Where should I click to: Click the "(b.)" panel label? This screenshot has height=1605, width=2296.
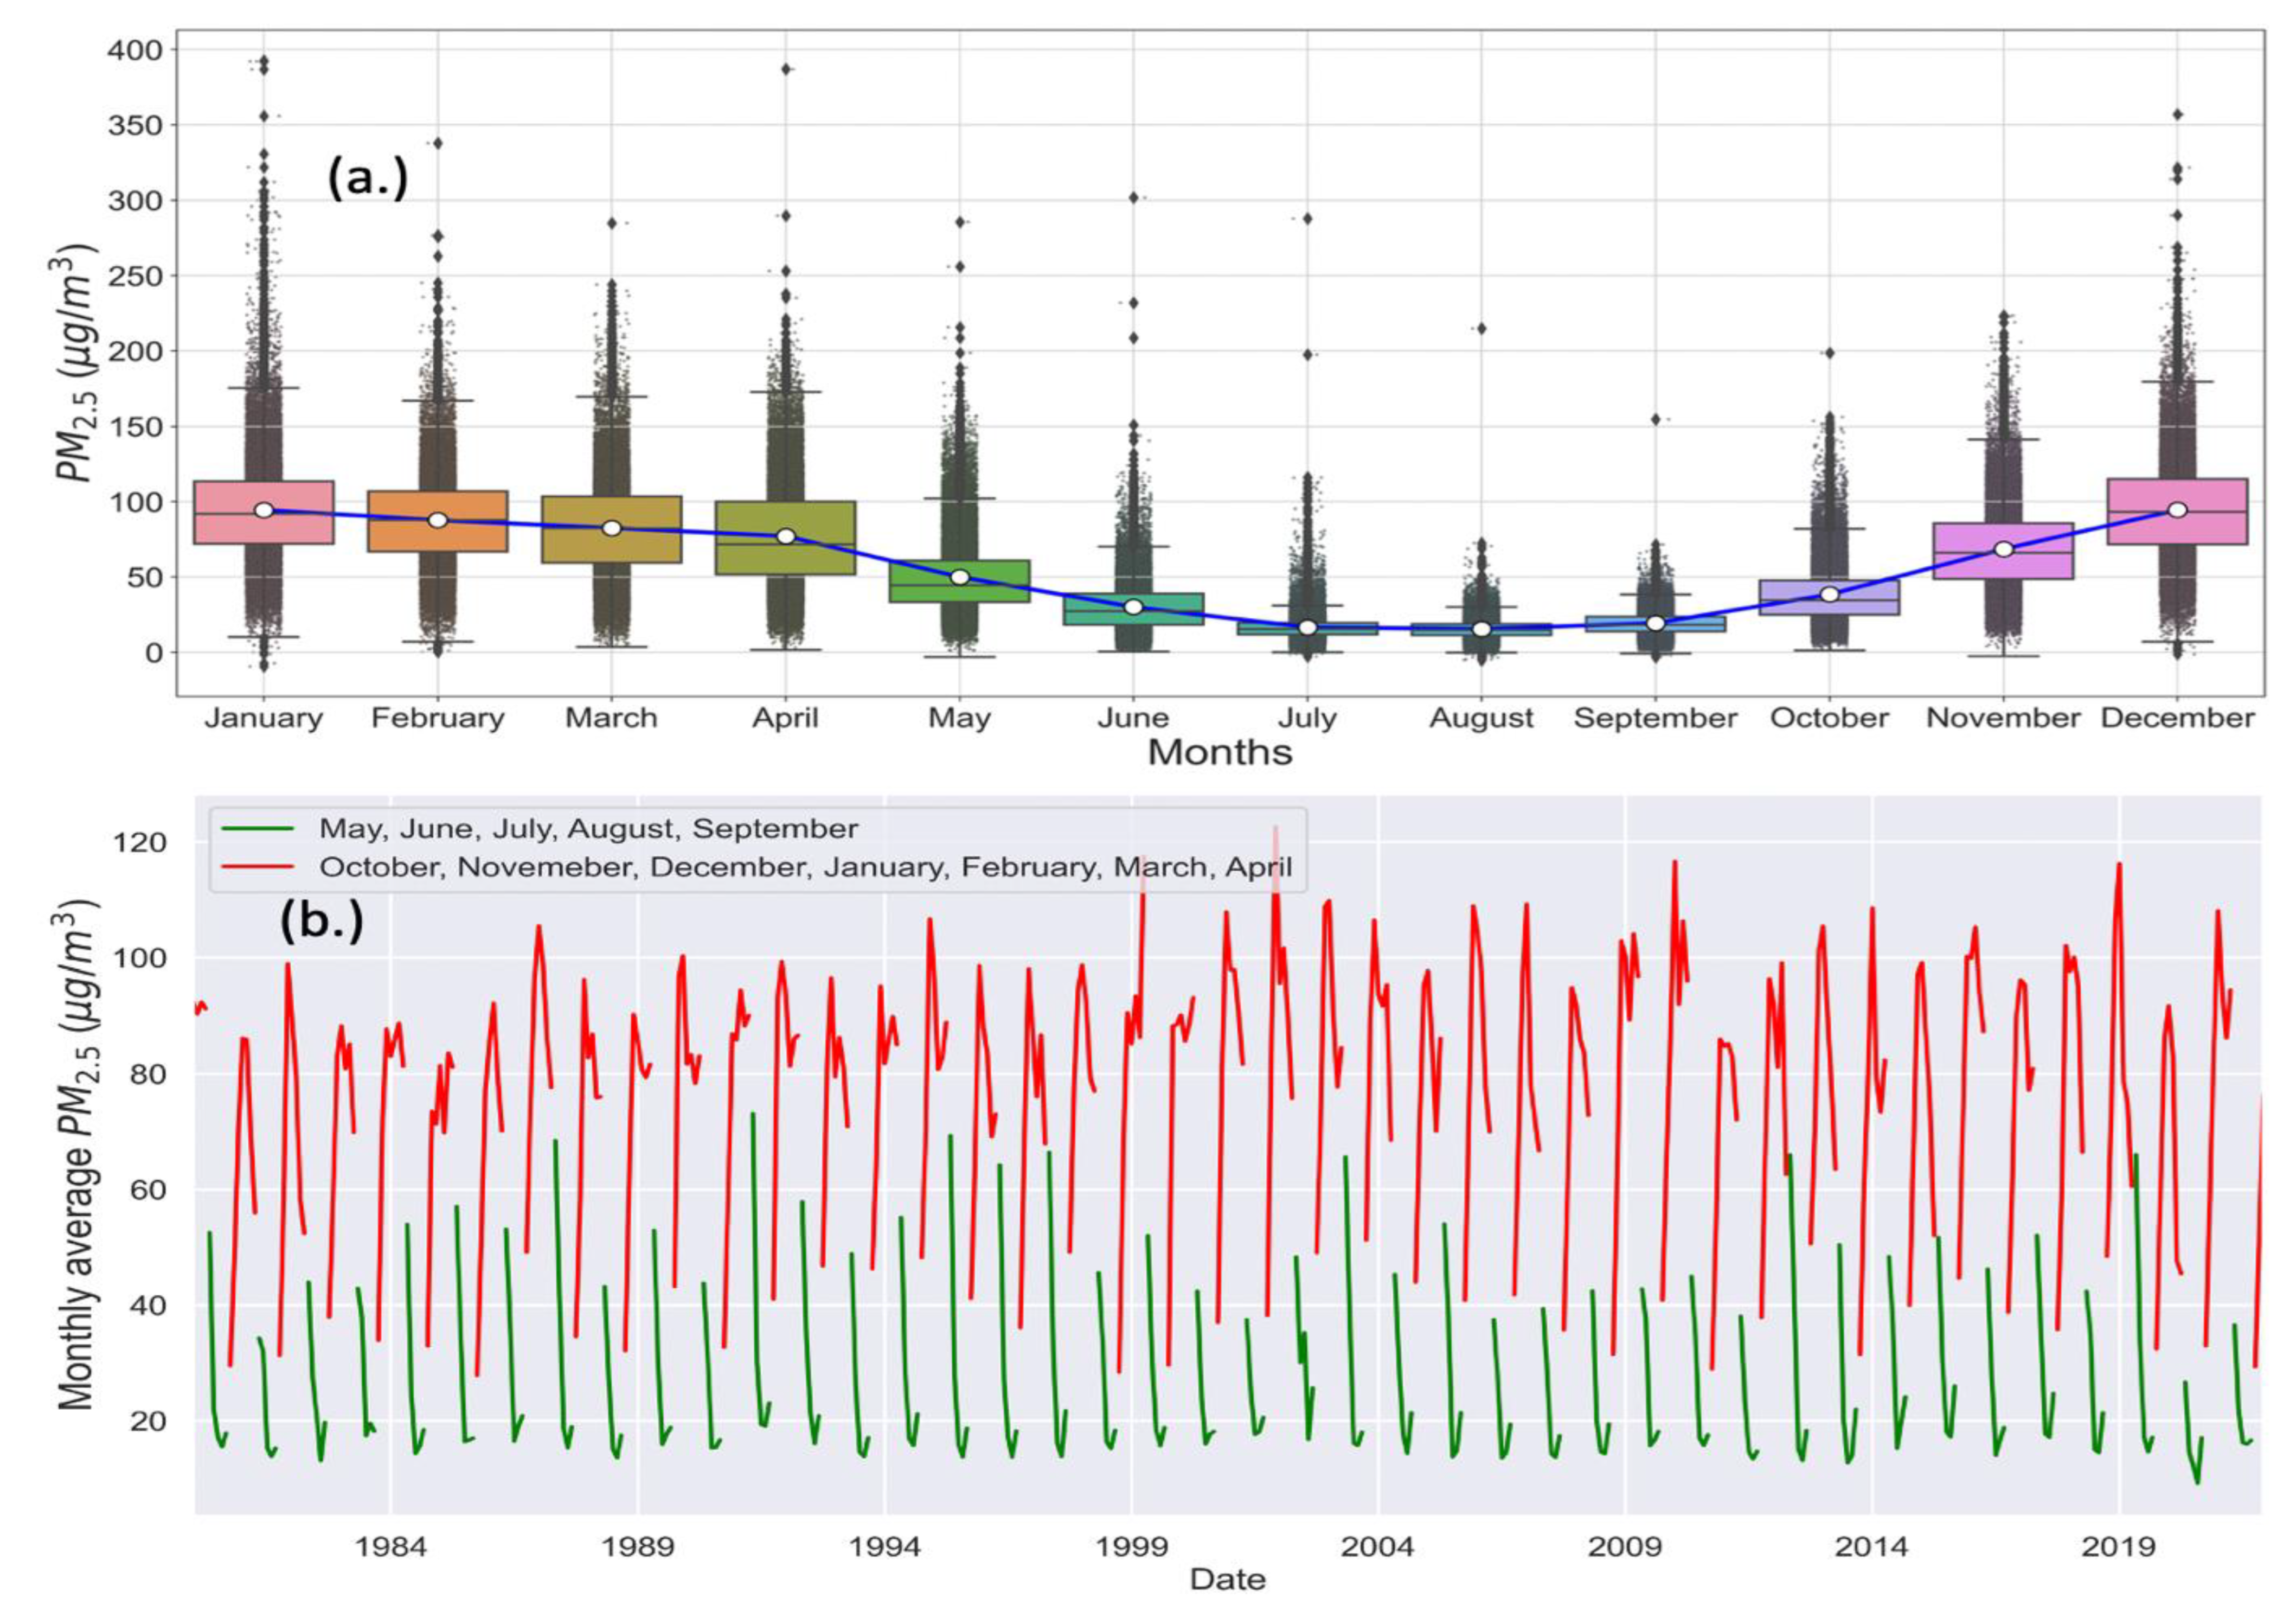click(x=321, y=921)
